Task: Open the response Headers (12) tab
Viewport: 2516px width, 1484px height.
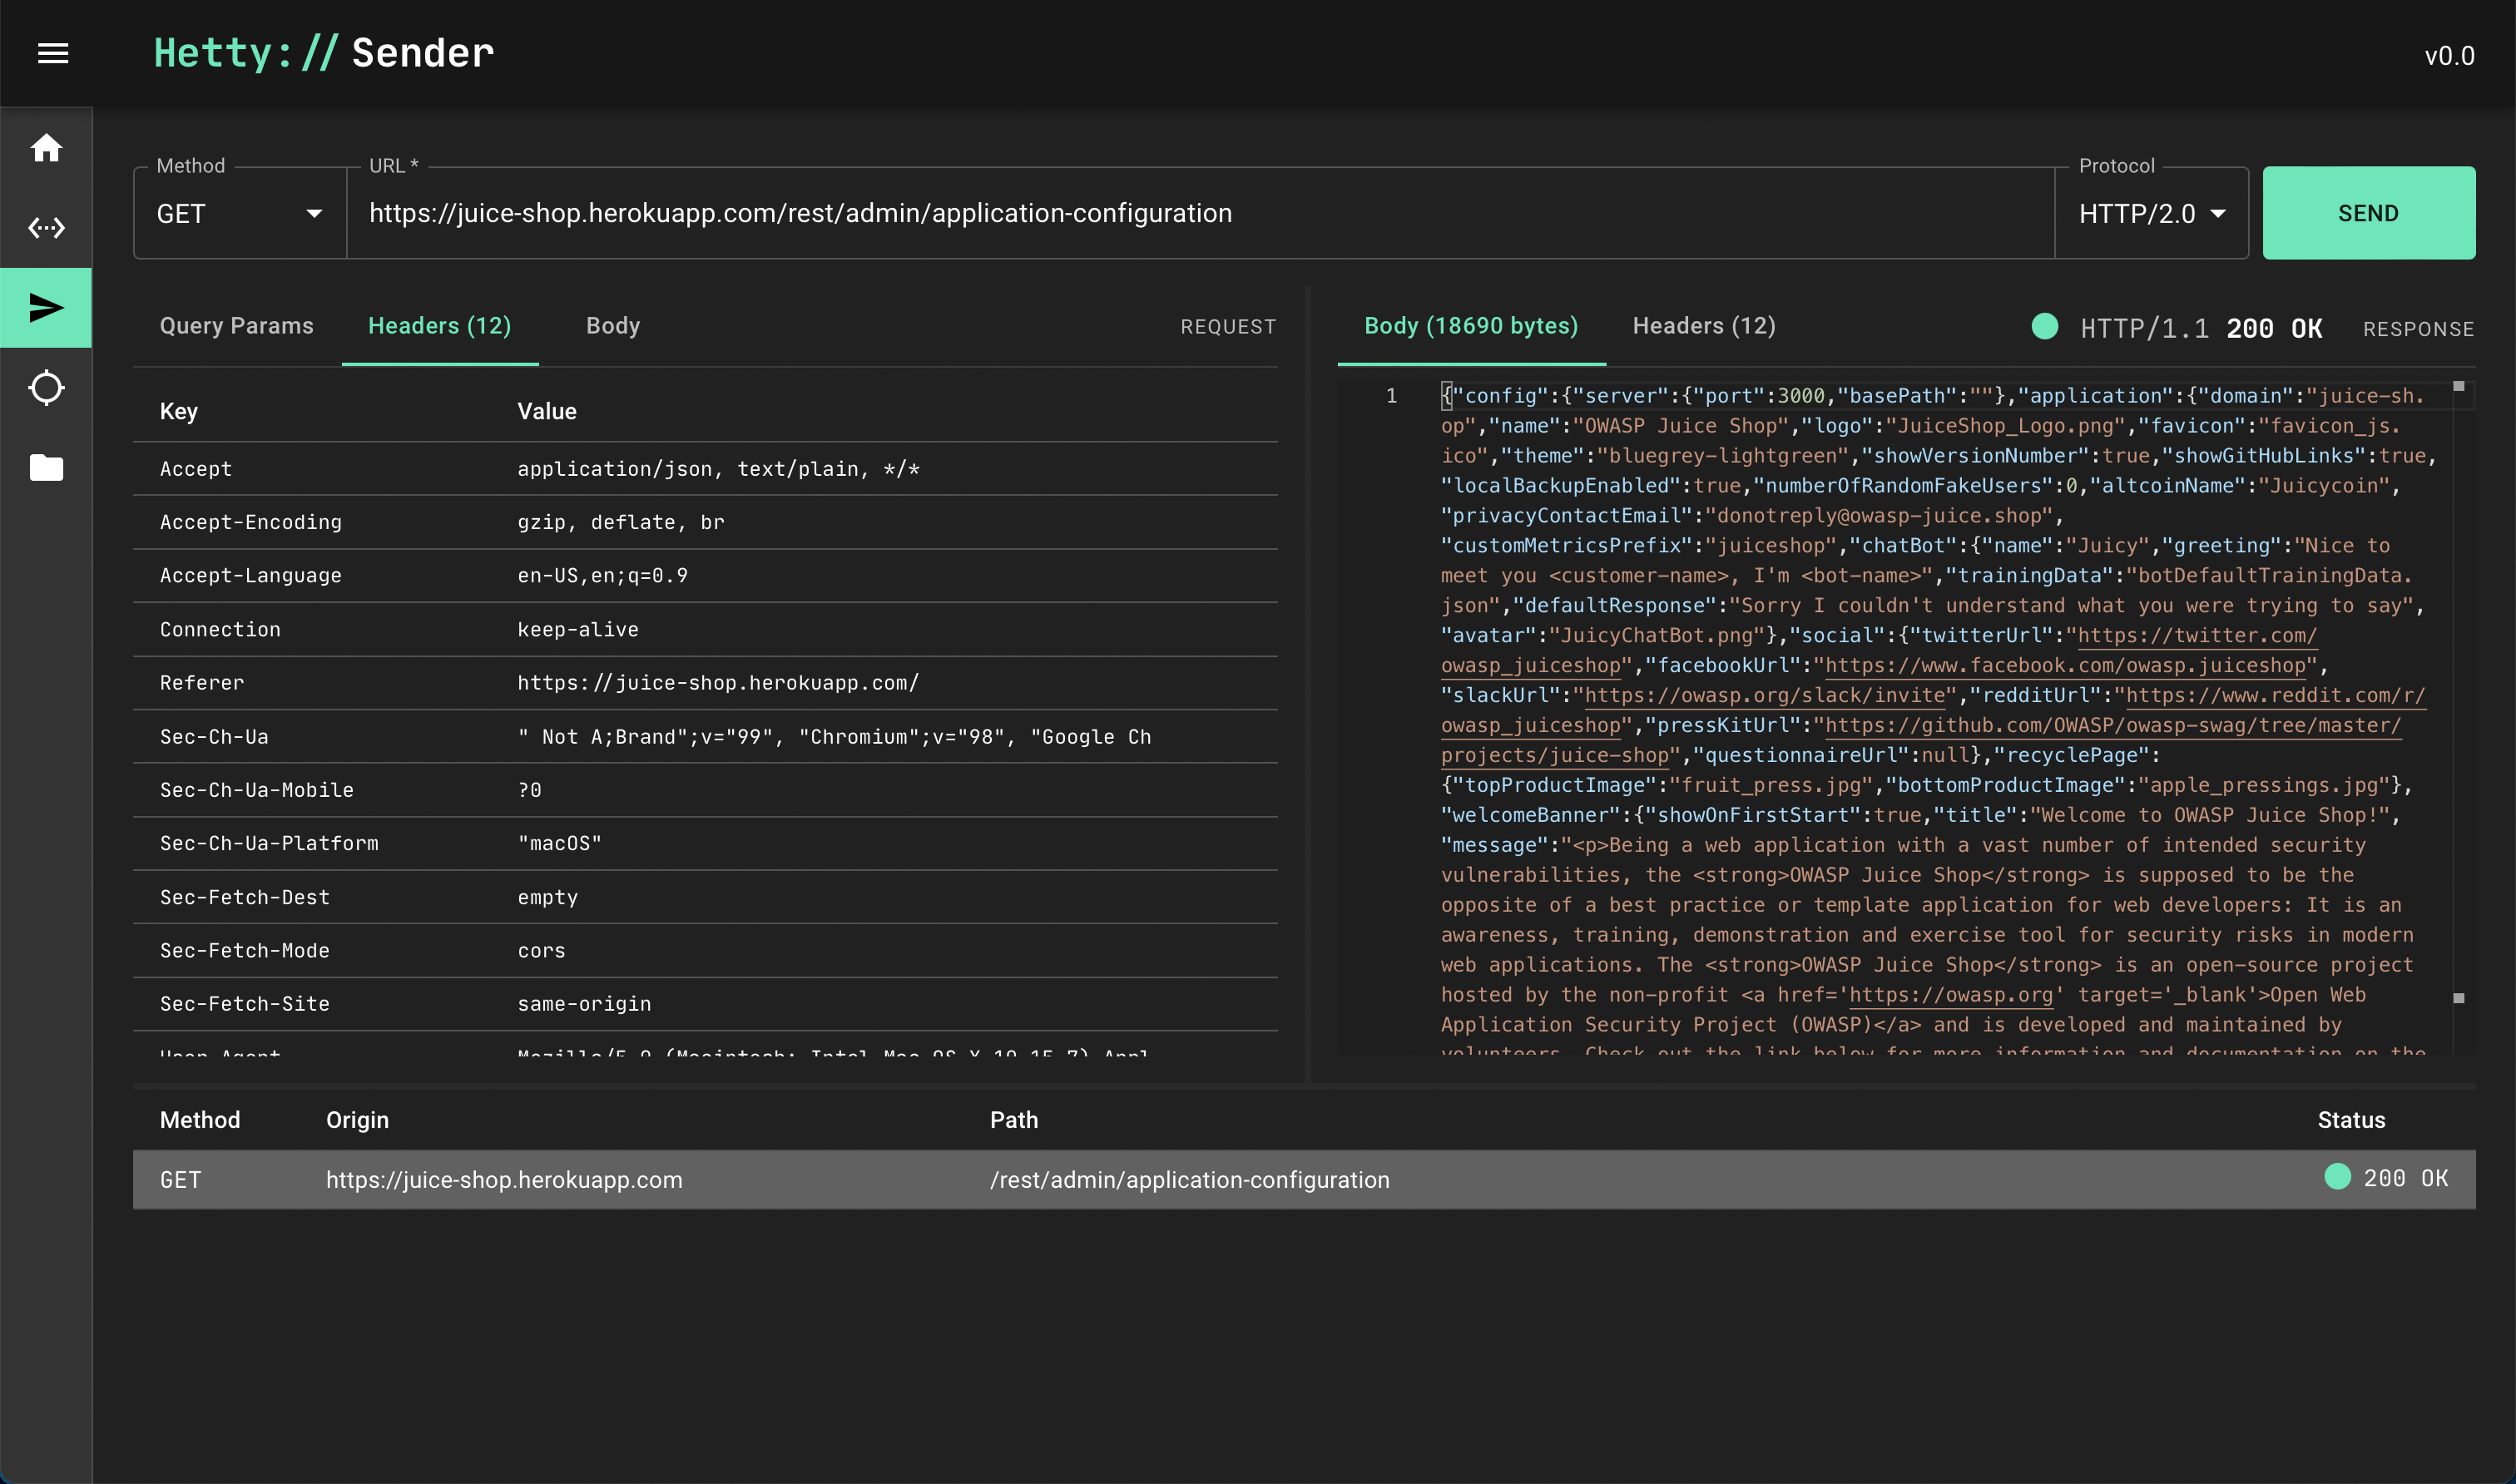Action: pyautogui.click(x=1703, y=326)
